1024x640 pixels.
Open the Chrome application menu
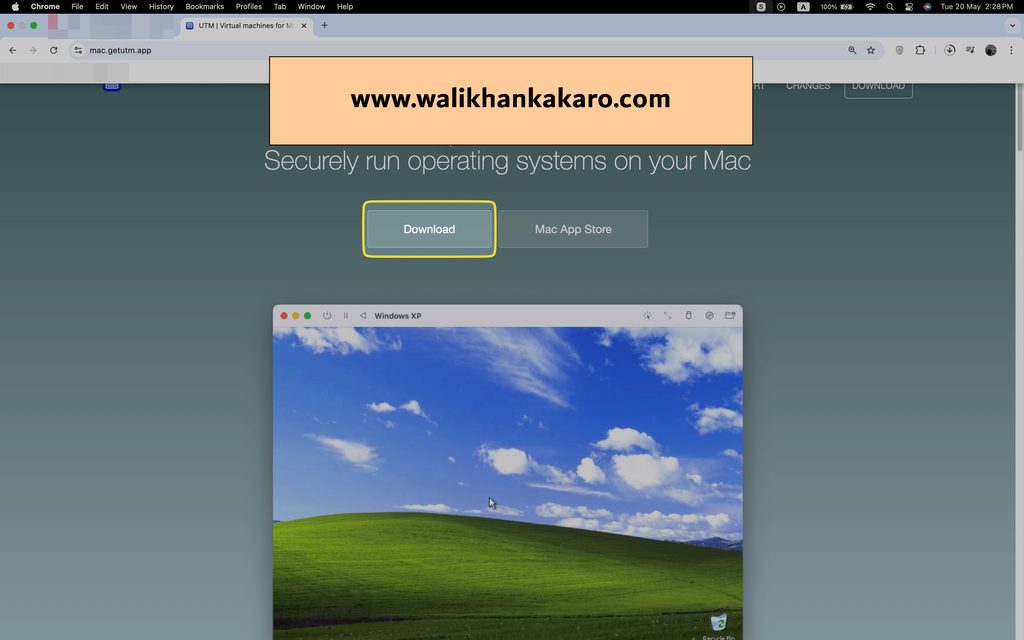pyautogui.click(x=45, y=7)
